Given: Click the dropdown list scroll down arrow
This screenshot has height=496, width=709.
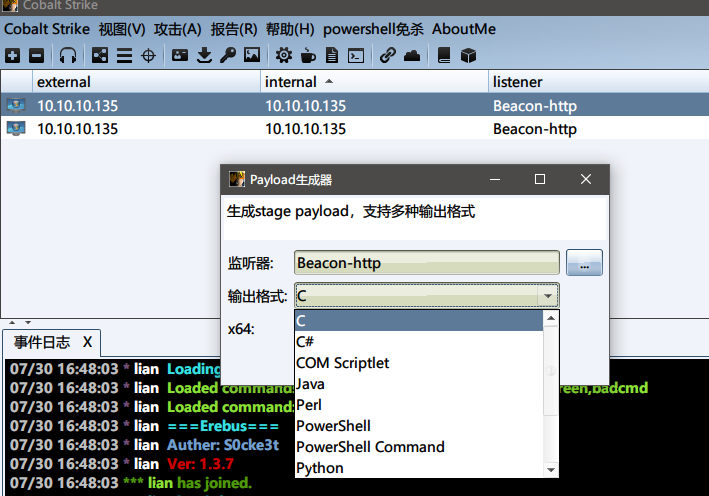Looking at the screenshot, I should 551,470.
